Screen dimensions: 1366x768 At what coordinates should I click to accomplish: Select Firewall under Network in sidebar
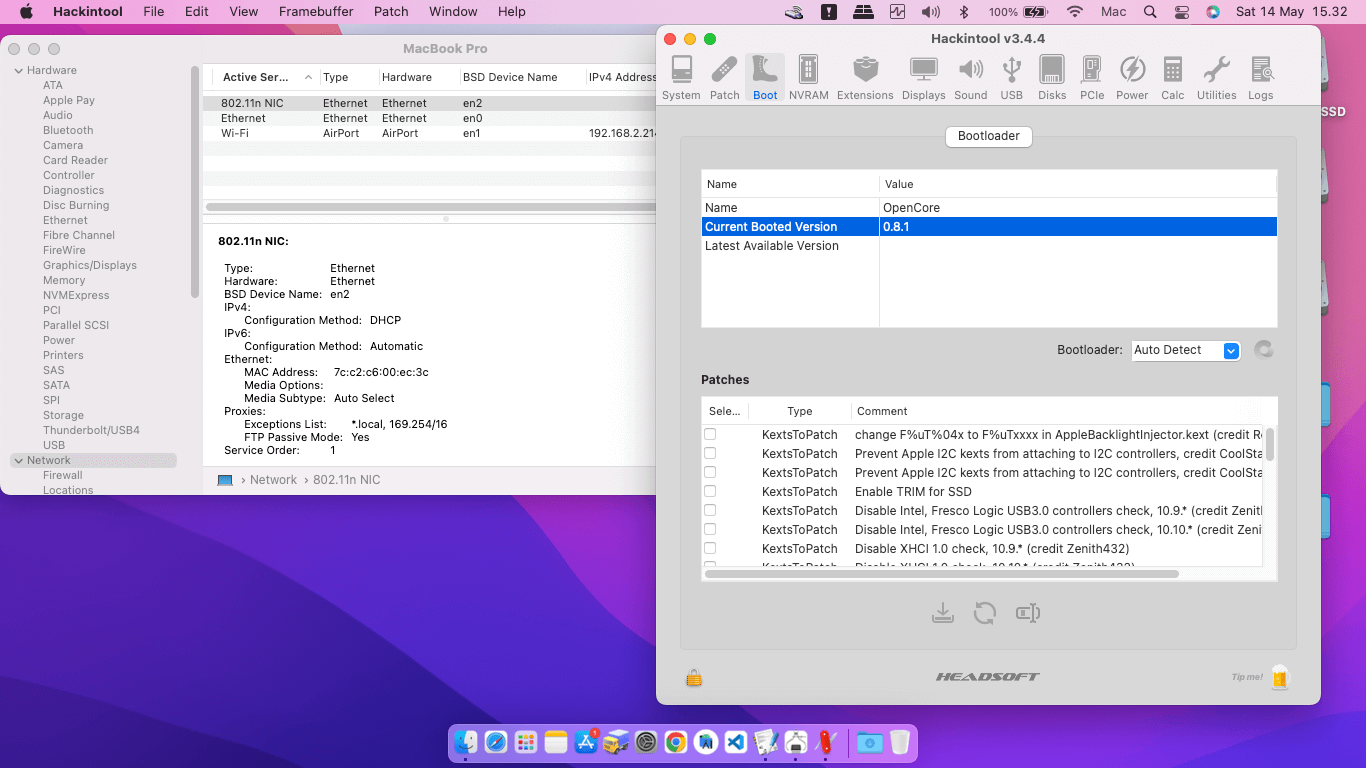click(63, 476)
